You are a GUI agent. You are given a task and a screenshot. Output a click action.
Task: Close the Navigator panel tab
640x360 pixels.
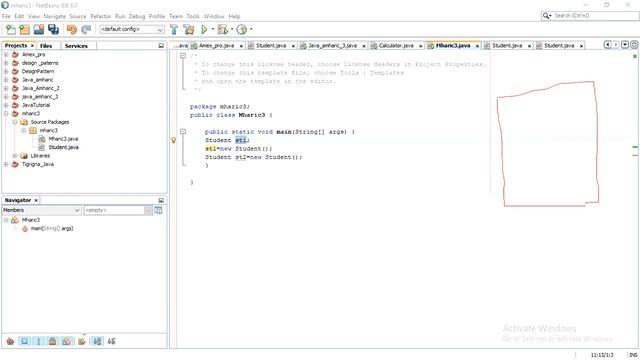36,200
